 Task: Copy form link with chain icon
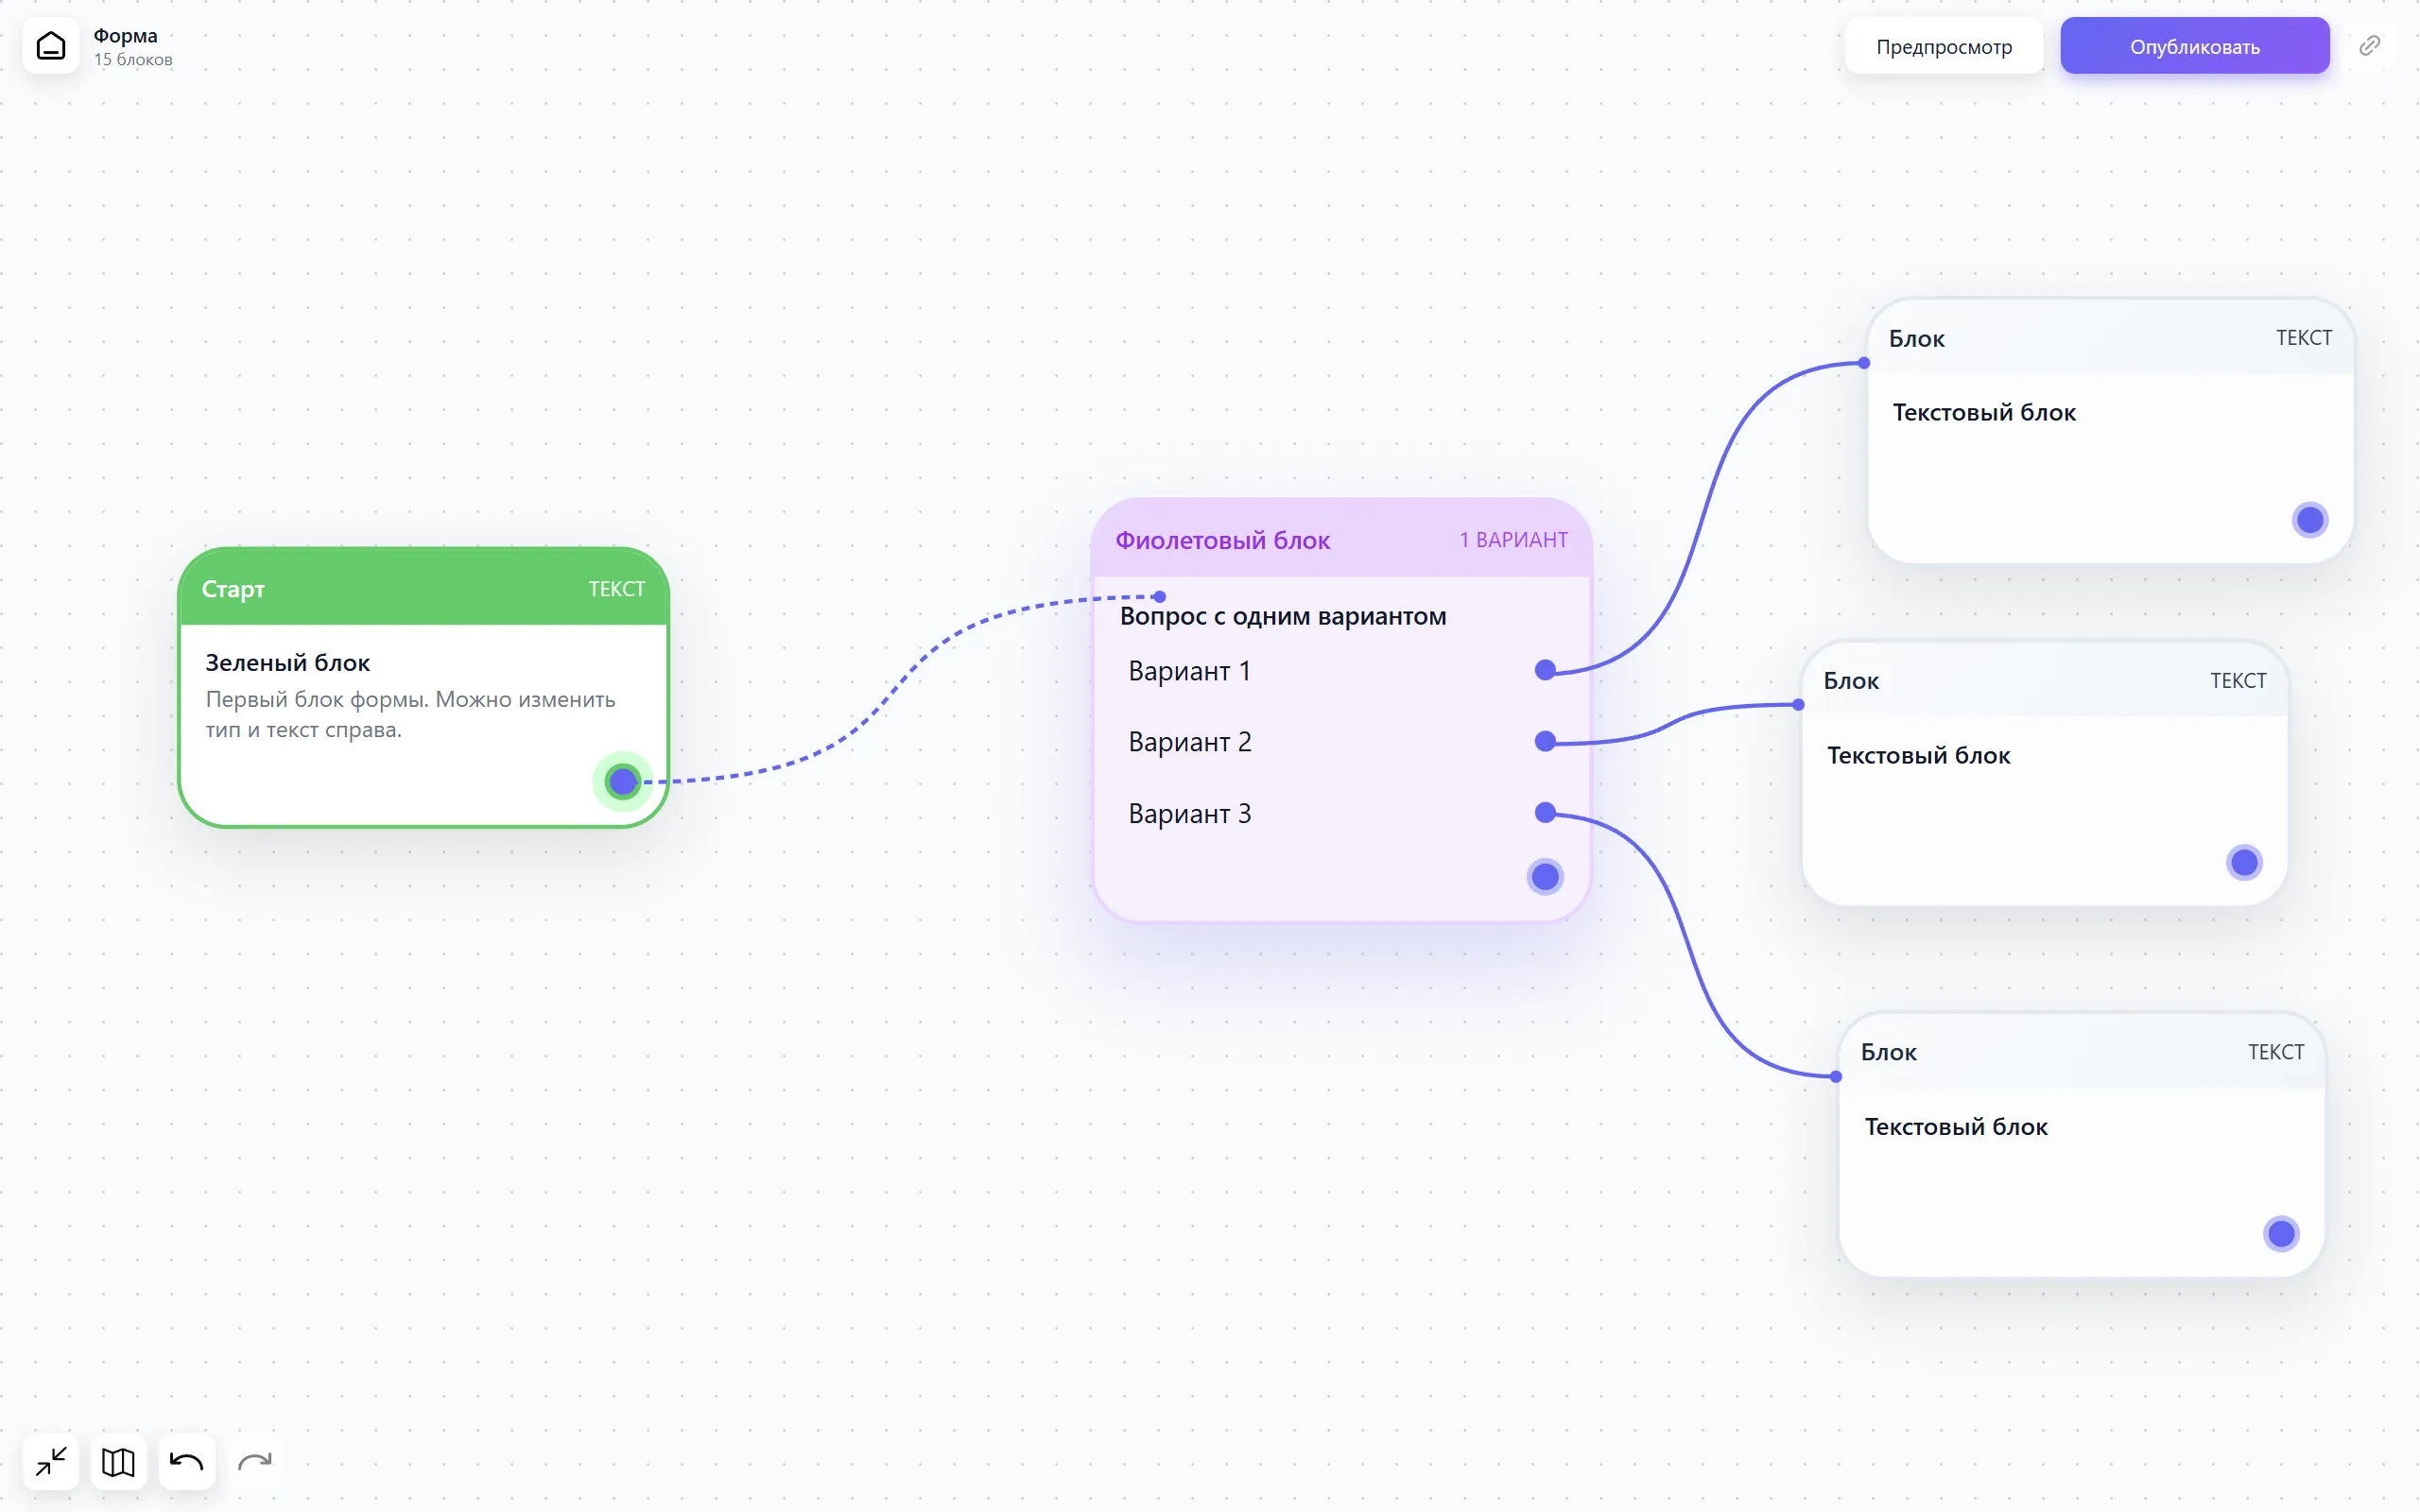coord(2369,46)
